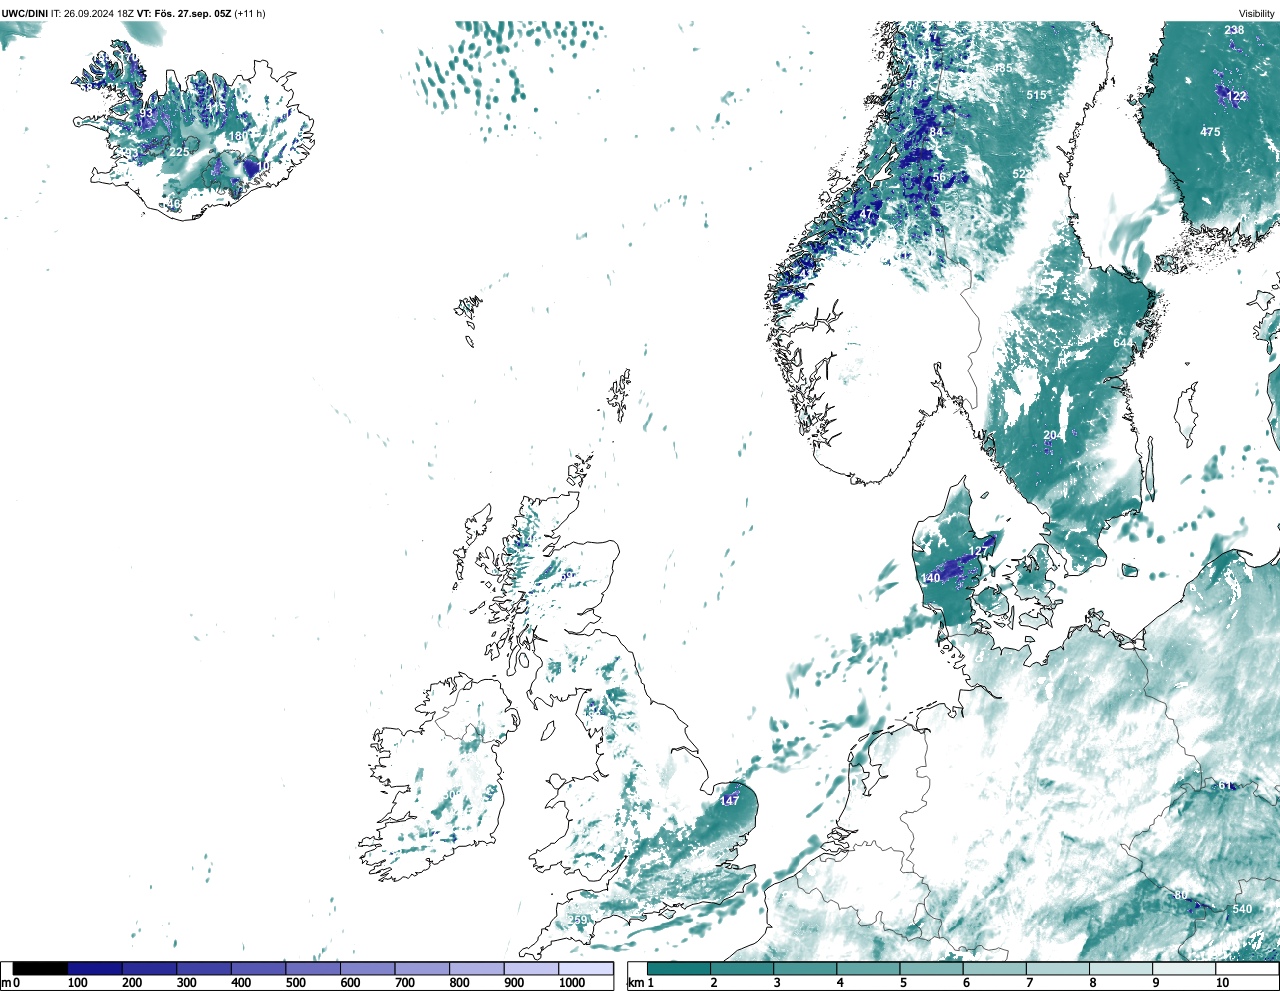Click the '644' value on Sweden's east coast
The image size is (1280, 991).
(1123, 343)
